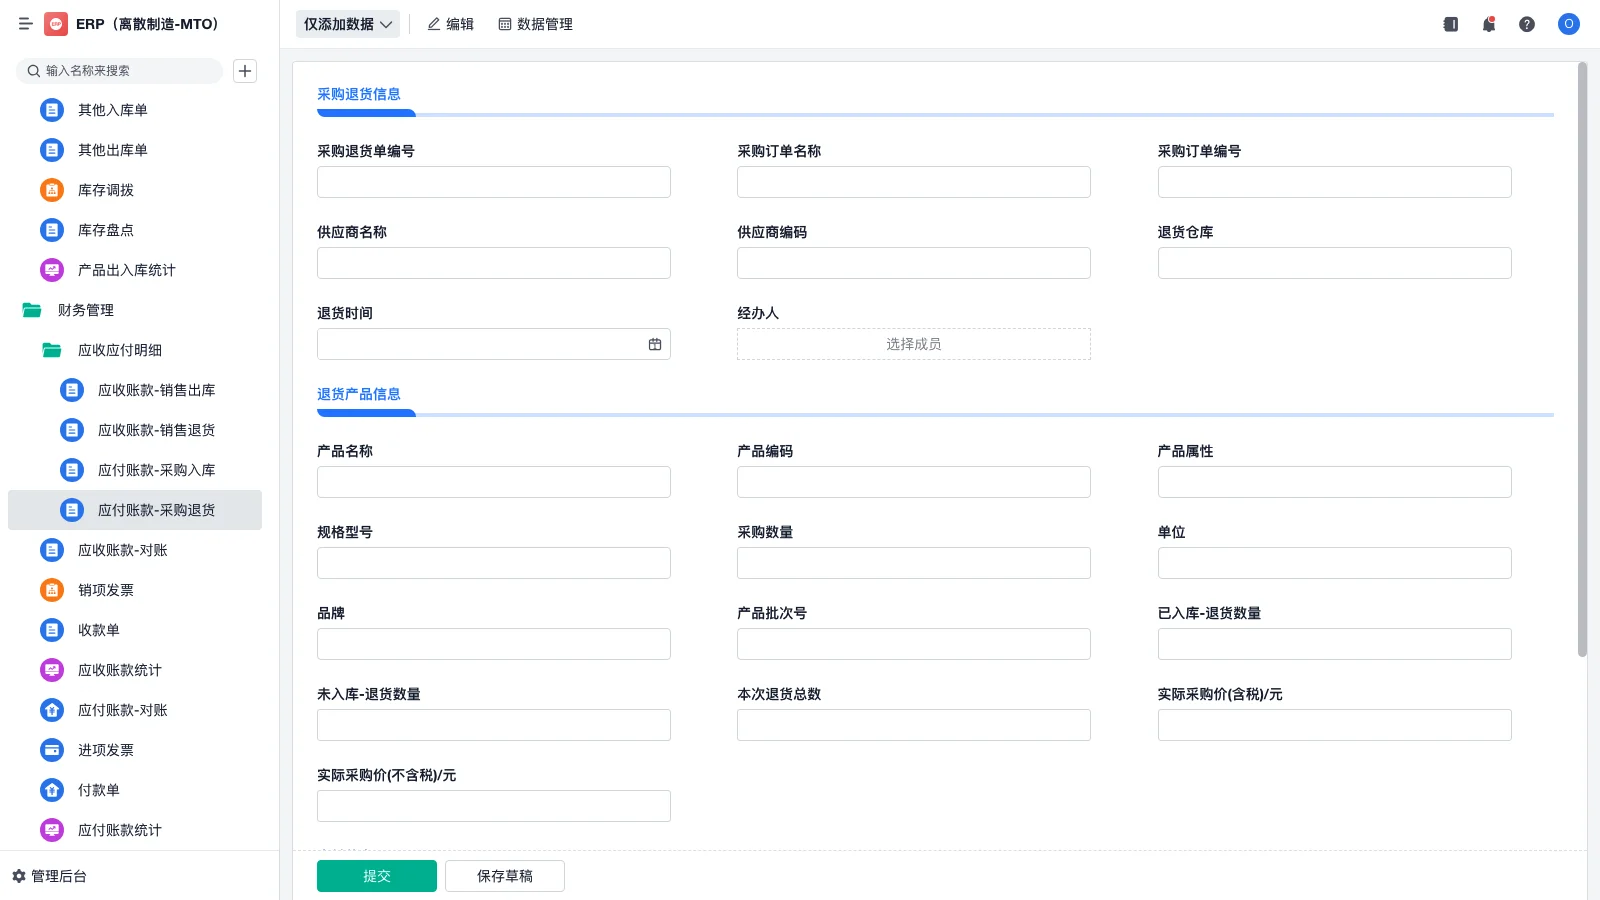Viewport: 1600px width, 900px height.
Task: Click the blue progress bar under 采购退货信息
Action: (x=366, y=113)
